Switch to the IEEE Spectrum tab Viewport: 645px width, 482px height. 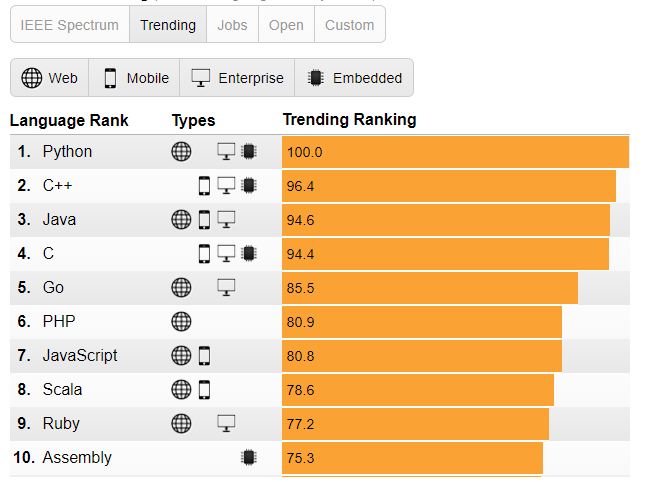click(x=70, y=25)
